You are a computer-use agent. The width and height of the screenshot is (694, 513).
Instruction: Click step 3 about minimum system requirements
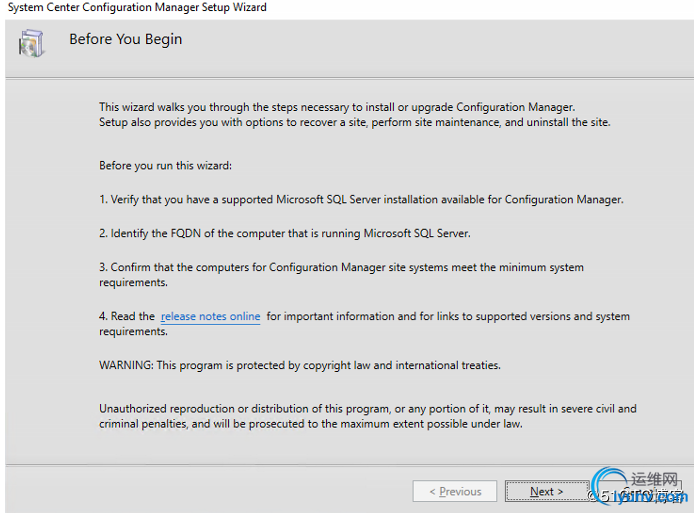point(341,275)
